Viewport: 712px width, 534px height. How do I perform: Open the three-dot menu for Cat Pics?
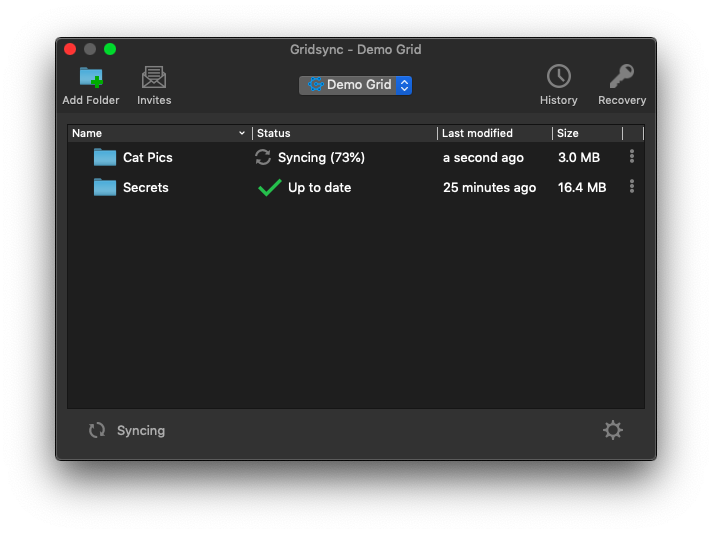pyautogui.click(x=631, y=157)
